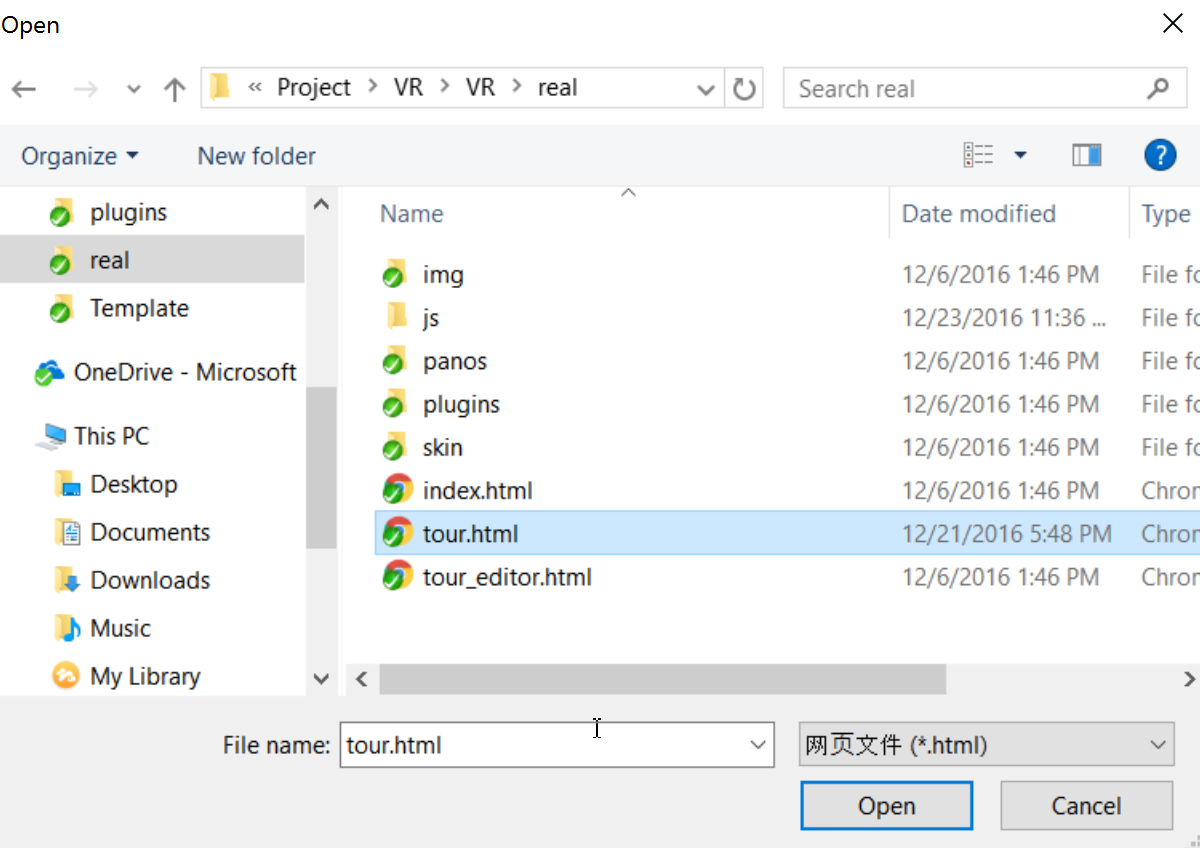This screenshot has width=1200, height=848.
Task: Open the address bar dropdown
Action: click(706, 88)
